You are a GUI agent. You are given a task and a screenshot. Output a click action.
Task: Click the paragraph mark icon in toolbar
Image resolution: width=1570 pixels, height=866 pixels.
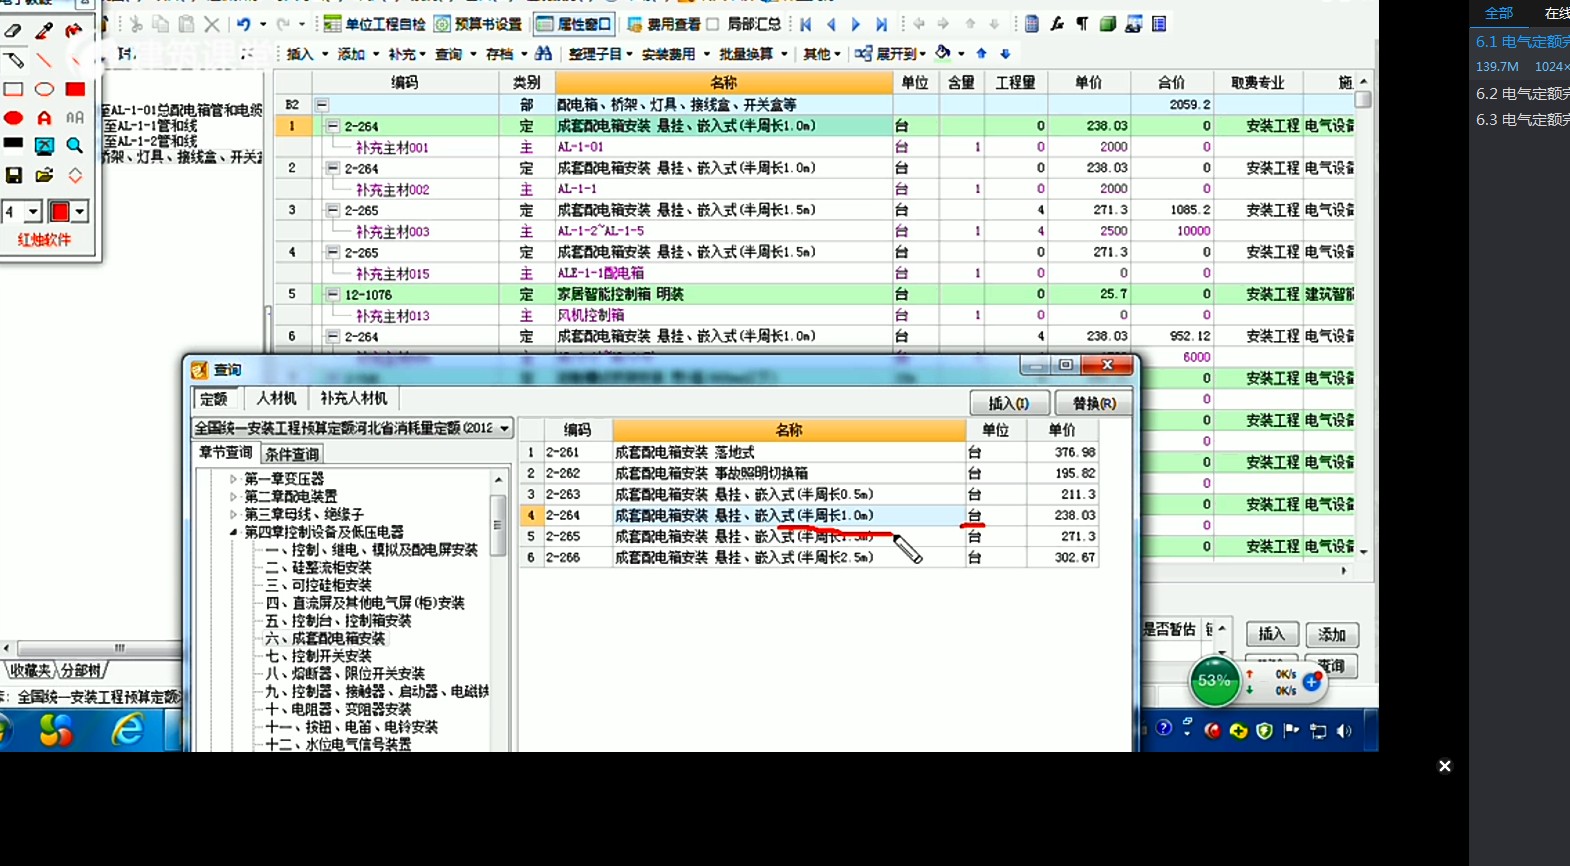pos(1082,24)
